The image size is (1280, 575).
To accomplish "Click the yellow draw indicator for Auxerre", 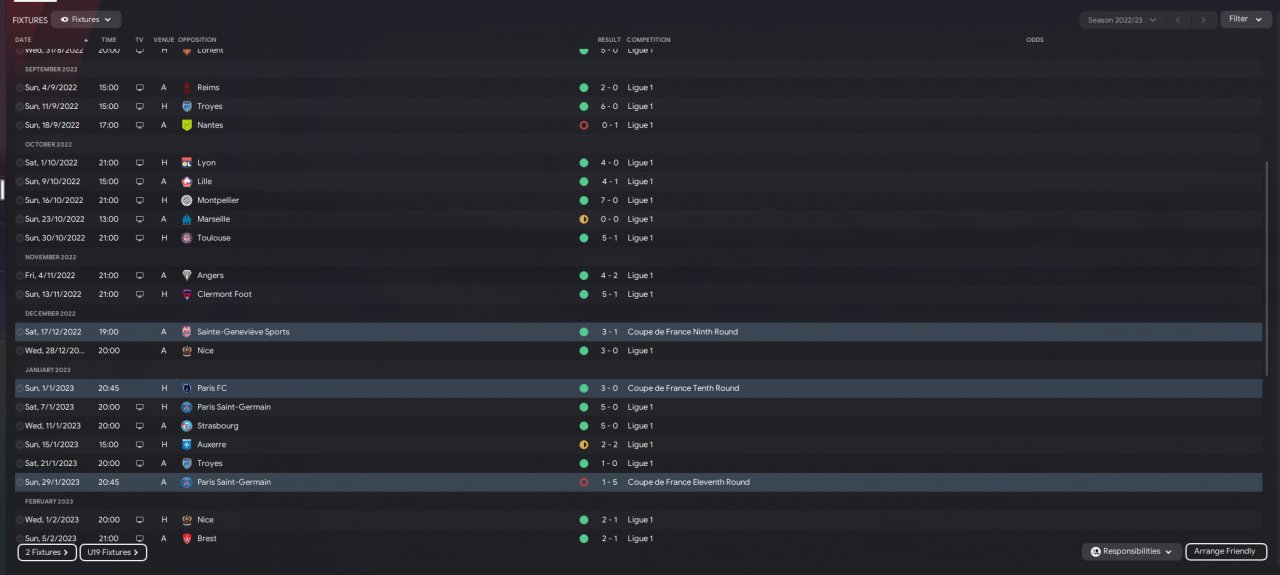I will click(583, 444).
